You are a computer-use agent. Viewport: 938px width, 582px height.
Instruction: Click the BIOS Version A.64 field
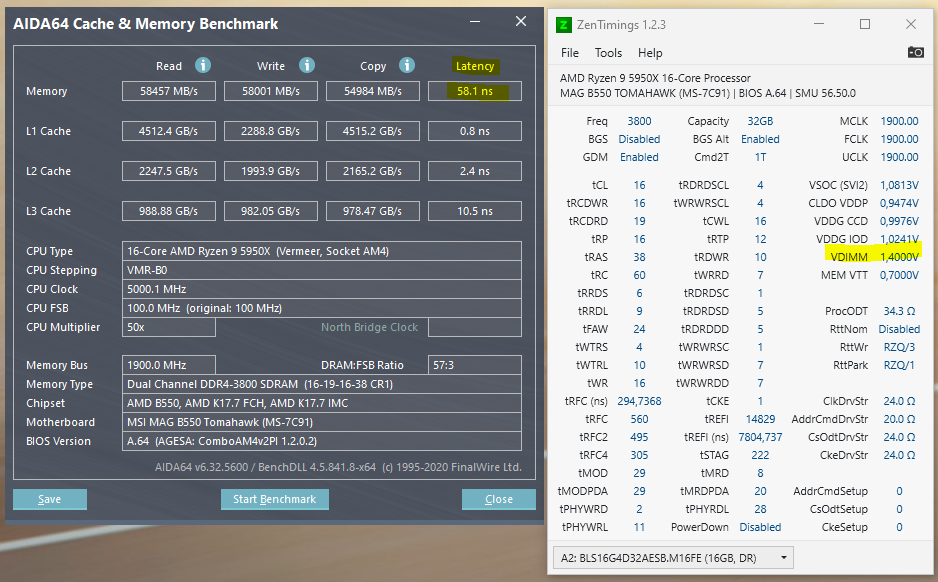(322, 441)
